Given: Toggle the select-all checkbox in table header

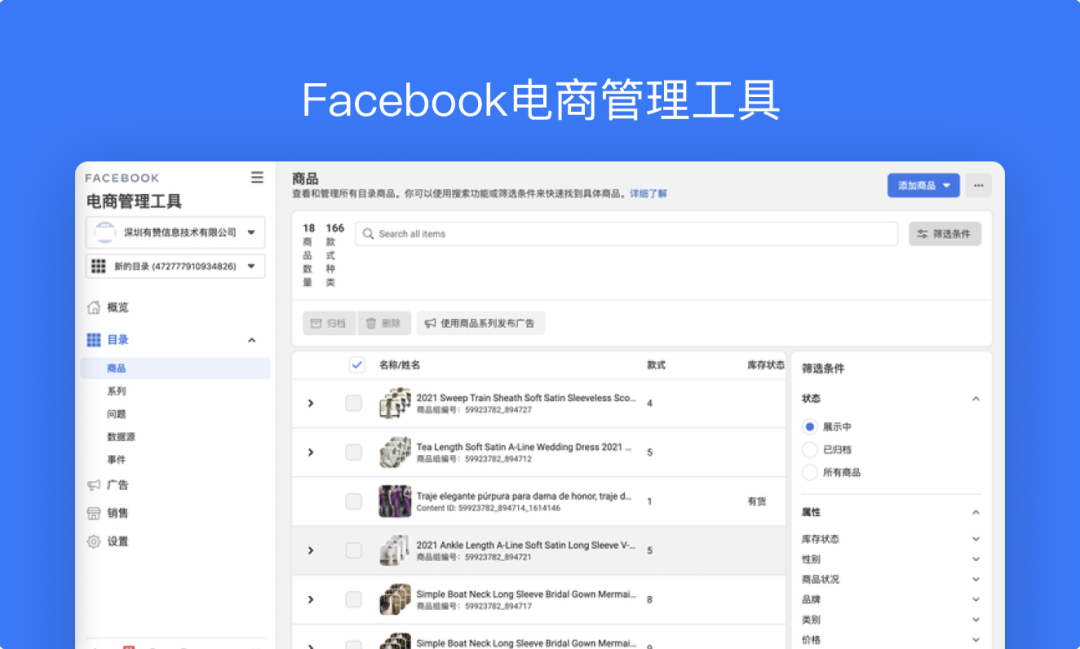Looking at the screenshot, I should coord(357,365).
